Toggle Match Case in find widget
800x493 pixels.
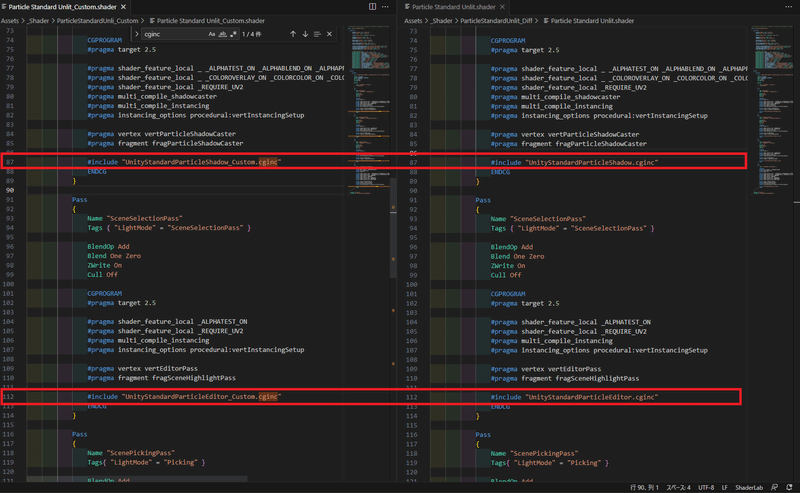tap(212, 34)
